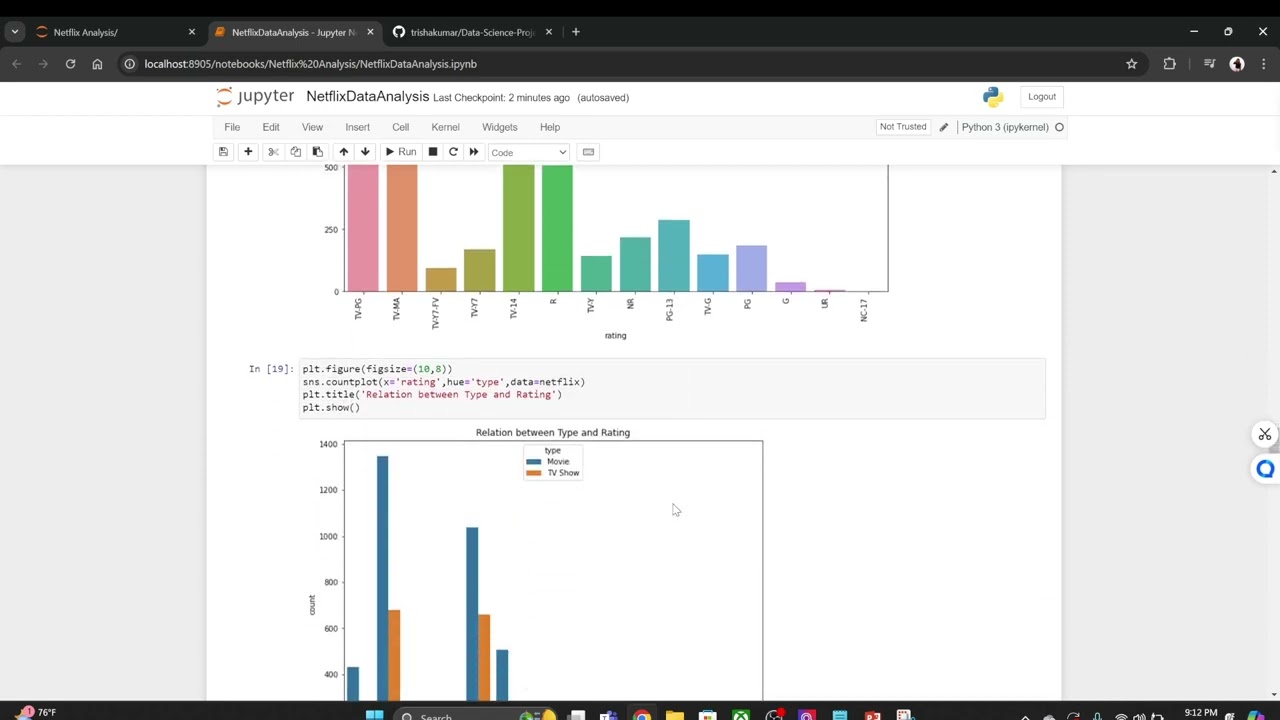Click the TV Show legend swatch
Screen dimensions: 1280x720
pos(533,473)
